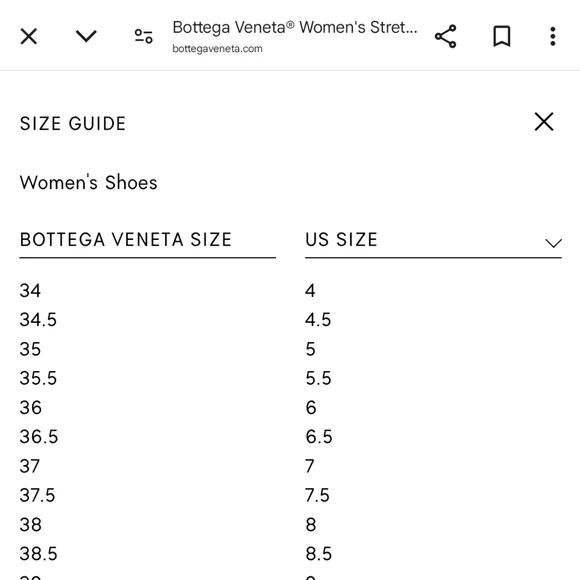Minimize the tab with the down chevron

(x=86, y=36)
